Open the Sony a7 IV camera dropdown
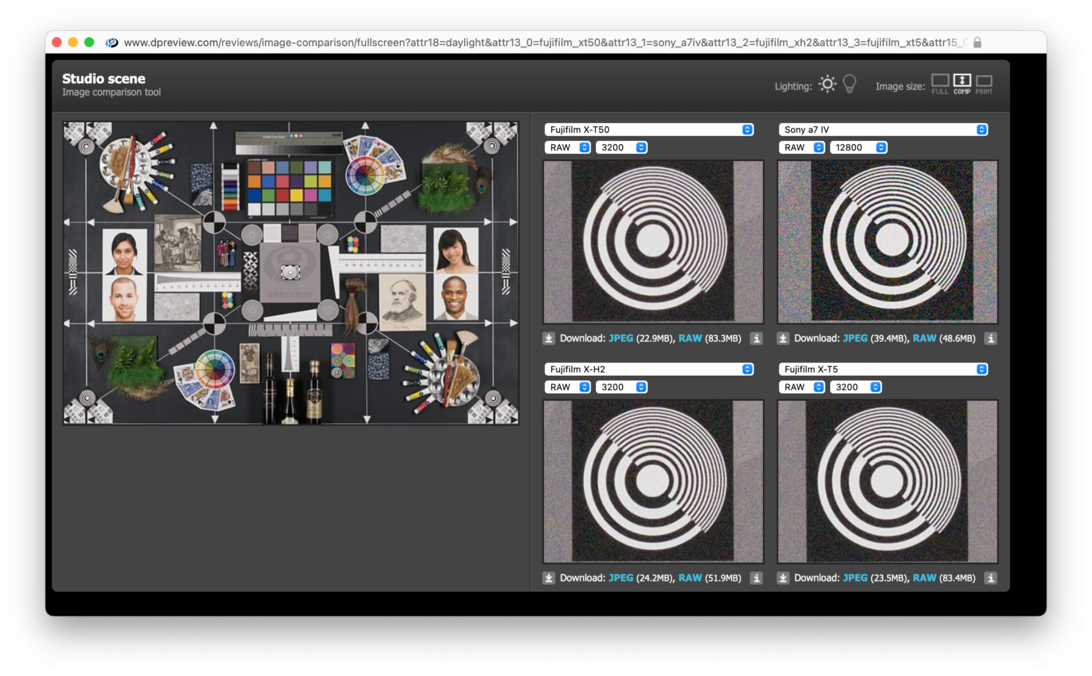1092x676 pixels. point(883,130)
